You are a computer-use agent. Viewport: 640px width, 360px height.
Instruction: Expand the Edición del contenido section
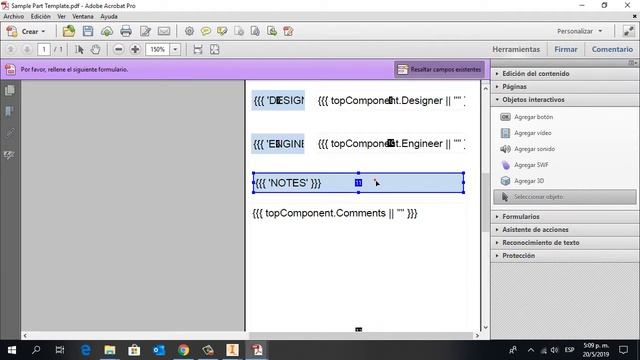pyautogui.click(x=565, y=73)
